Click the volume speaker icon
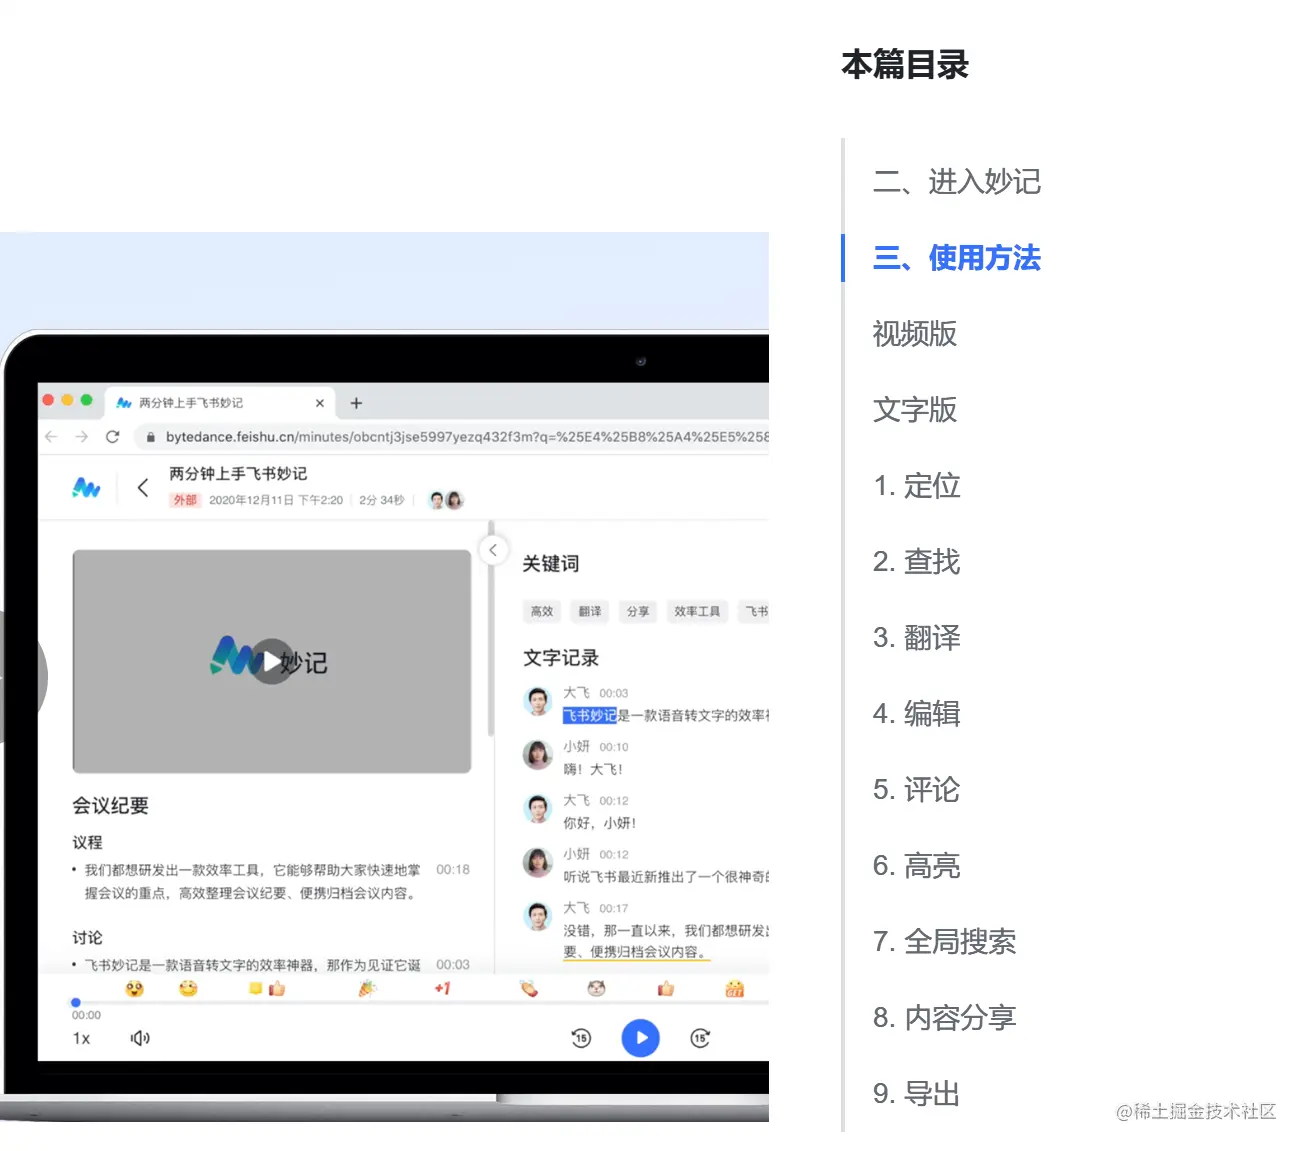 coord(140,1038)
